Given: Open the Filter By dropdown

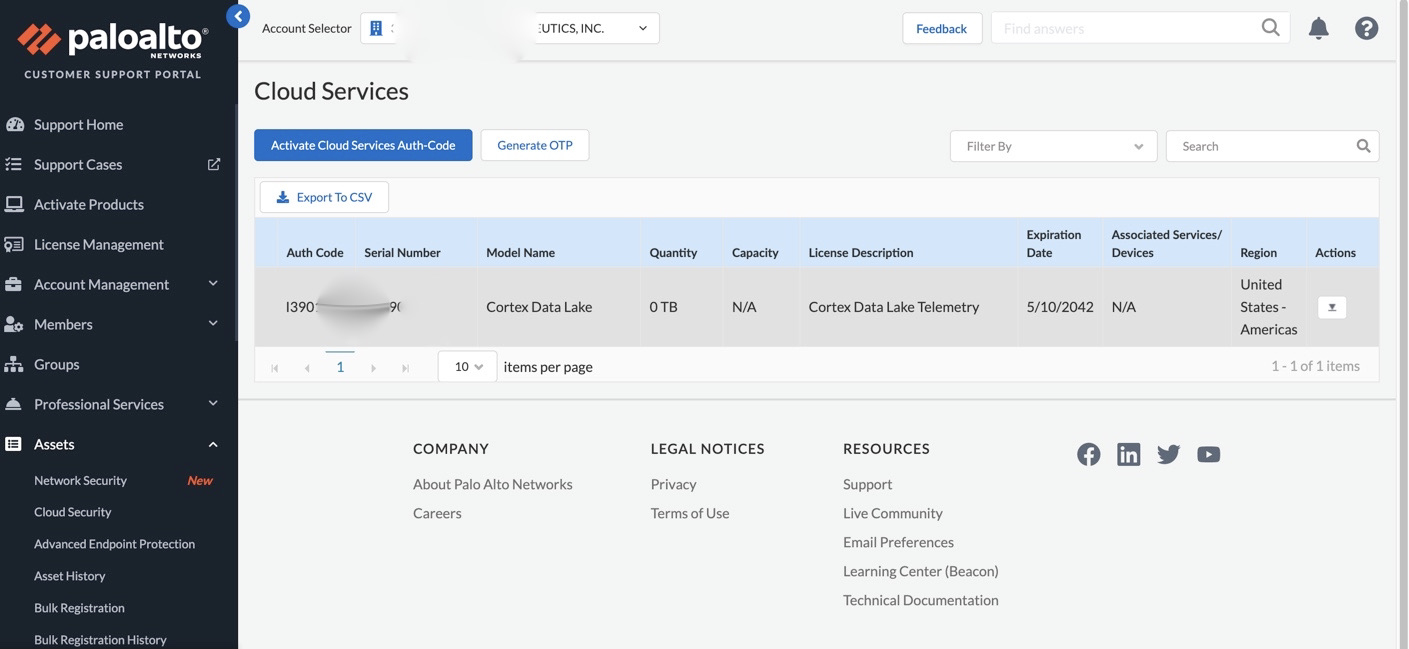Looking at the screenshot, I should (x=1052, y=146).
